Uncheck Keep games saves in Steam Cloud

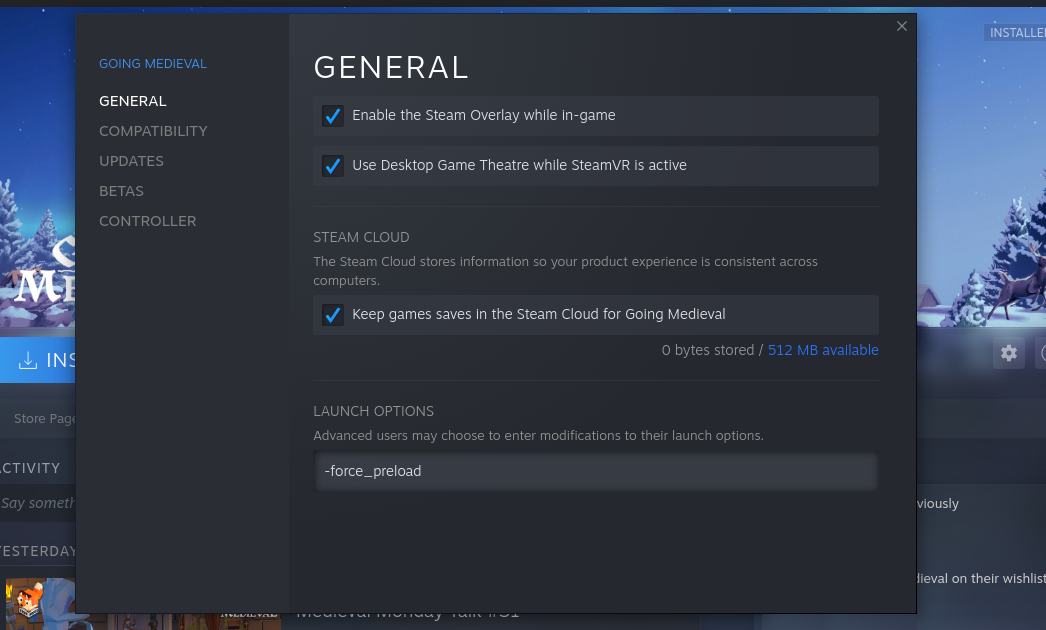pyautogui.click(x=333, y=315)
